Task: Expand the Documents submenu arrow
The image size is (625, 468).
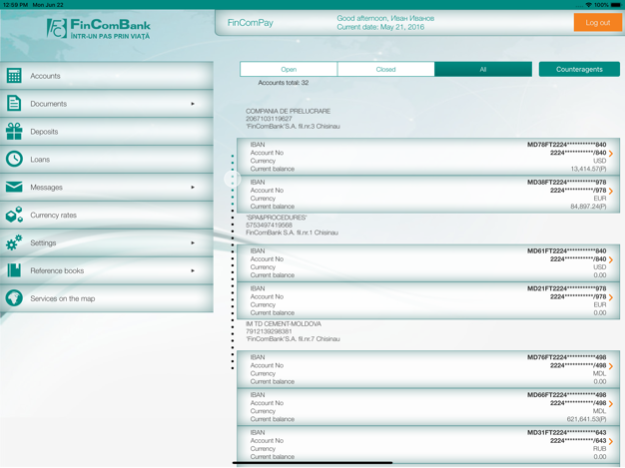Action: [x=193, y=104]
